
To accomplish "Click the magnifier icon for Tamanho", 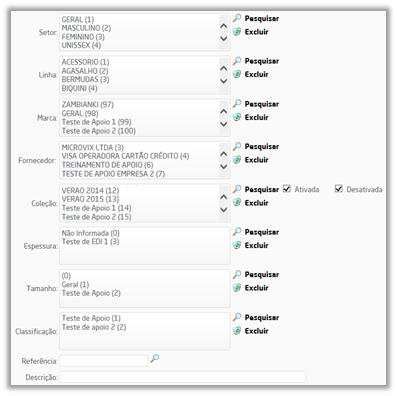I will (x=237, y=274).
